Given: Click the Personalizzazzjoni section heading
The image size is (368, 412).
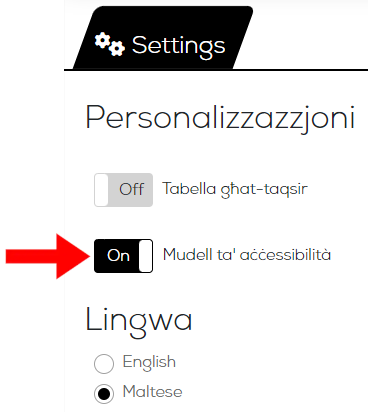Looking at the screenshot, I should pos(220,119).
